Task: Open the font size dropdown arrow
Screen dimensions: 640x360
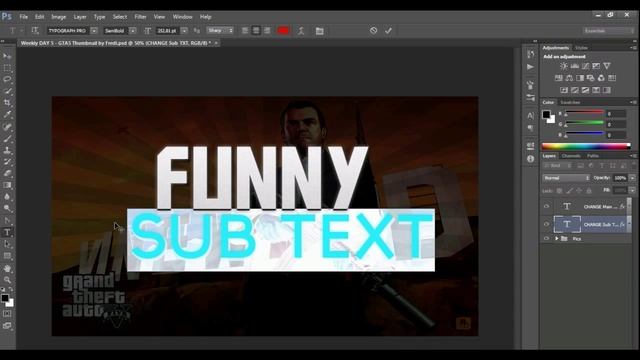Action: 184,31
